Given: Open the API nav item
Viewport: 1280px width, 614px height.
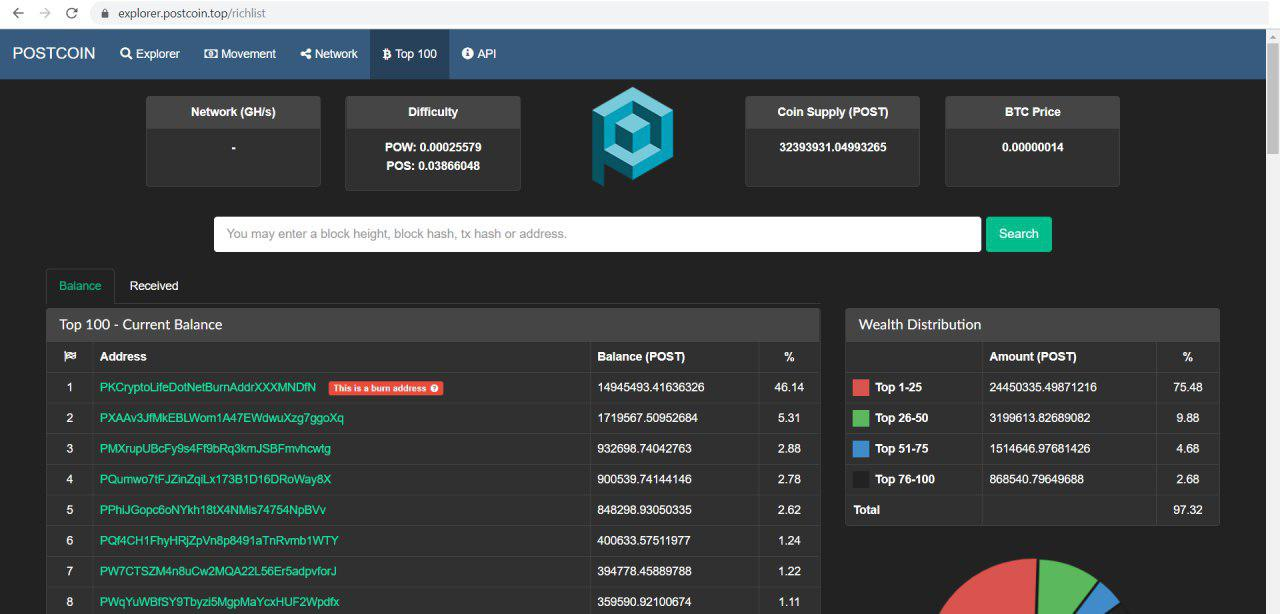Looking at the screenshot, I should point(479,54).
